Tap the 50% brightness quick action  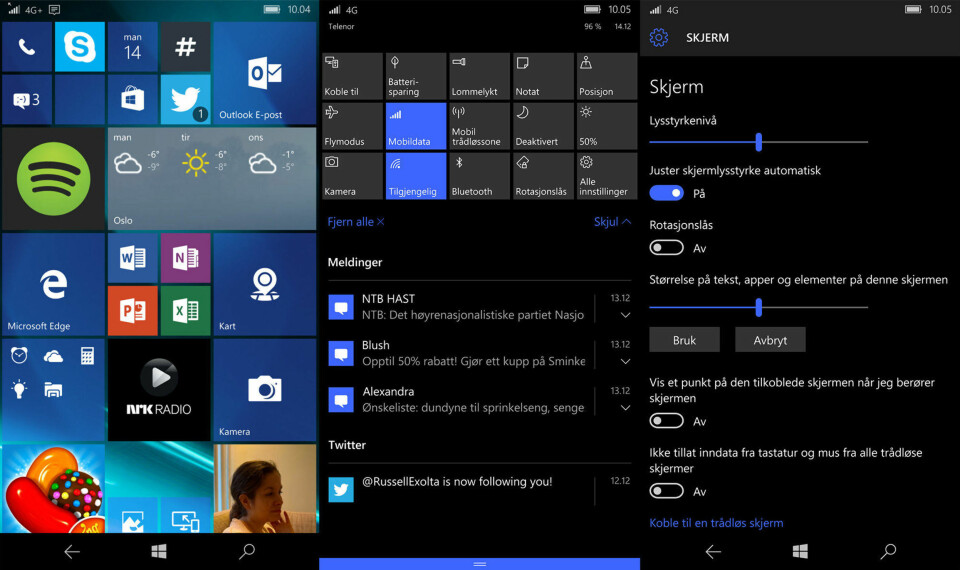(607, 126)
